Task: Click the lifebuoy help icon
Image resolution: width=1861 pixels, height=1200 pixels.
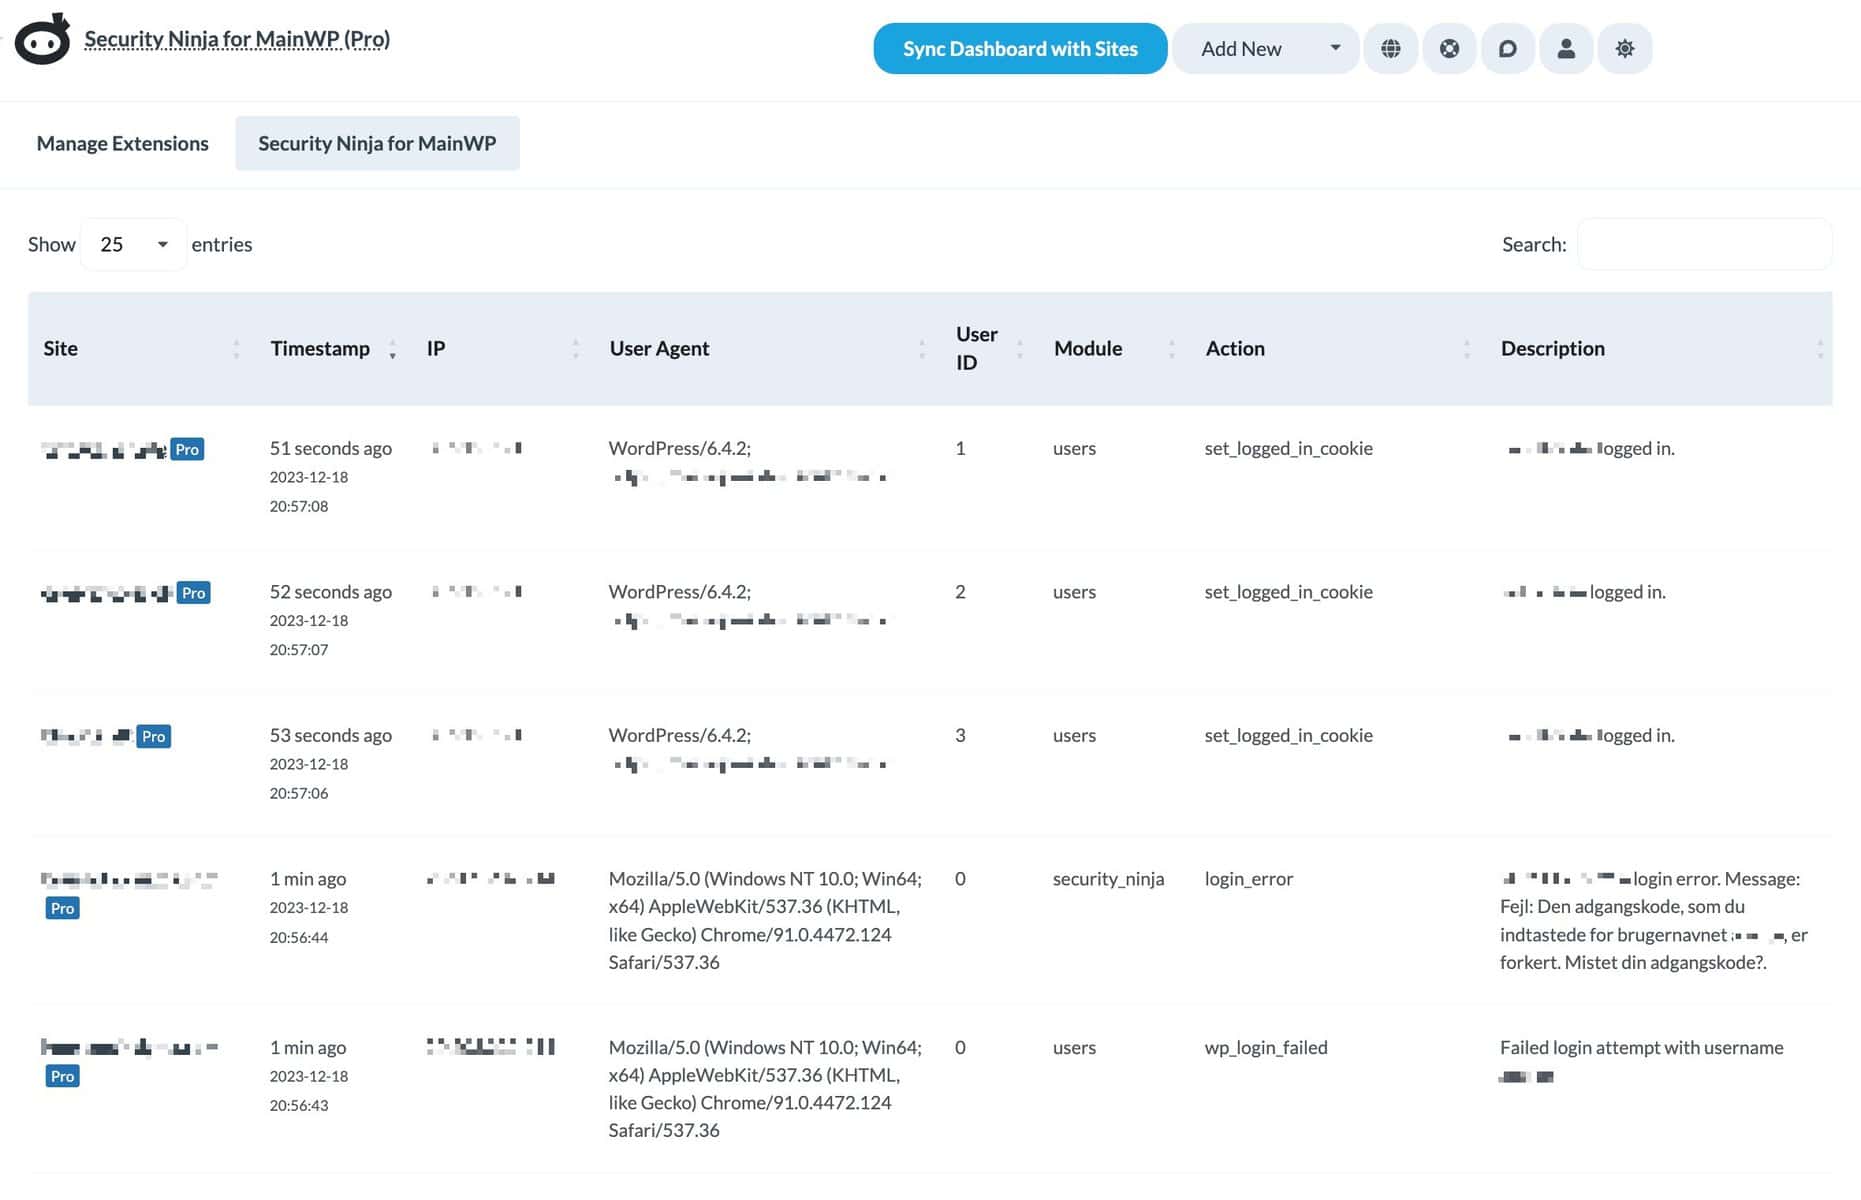Action: [x=1449, y=48]
